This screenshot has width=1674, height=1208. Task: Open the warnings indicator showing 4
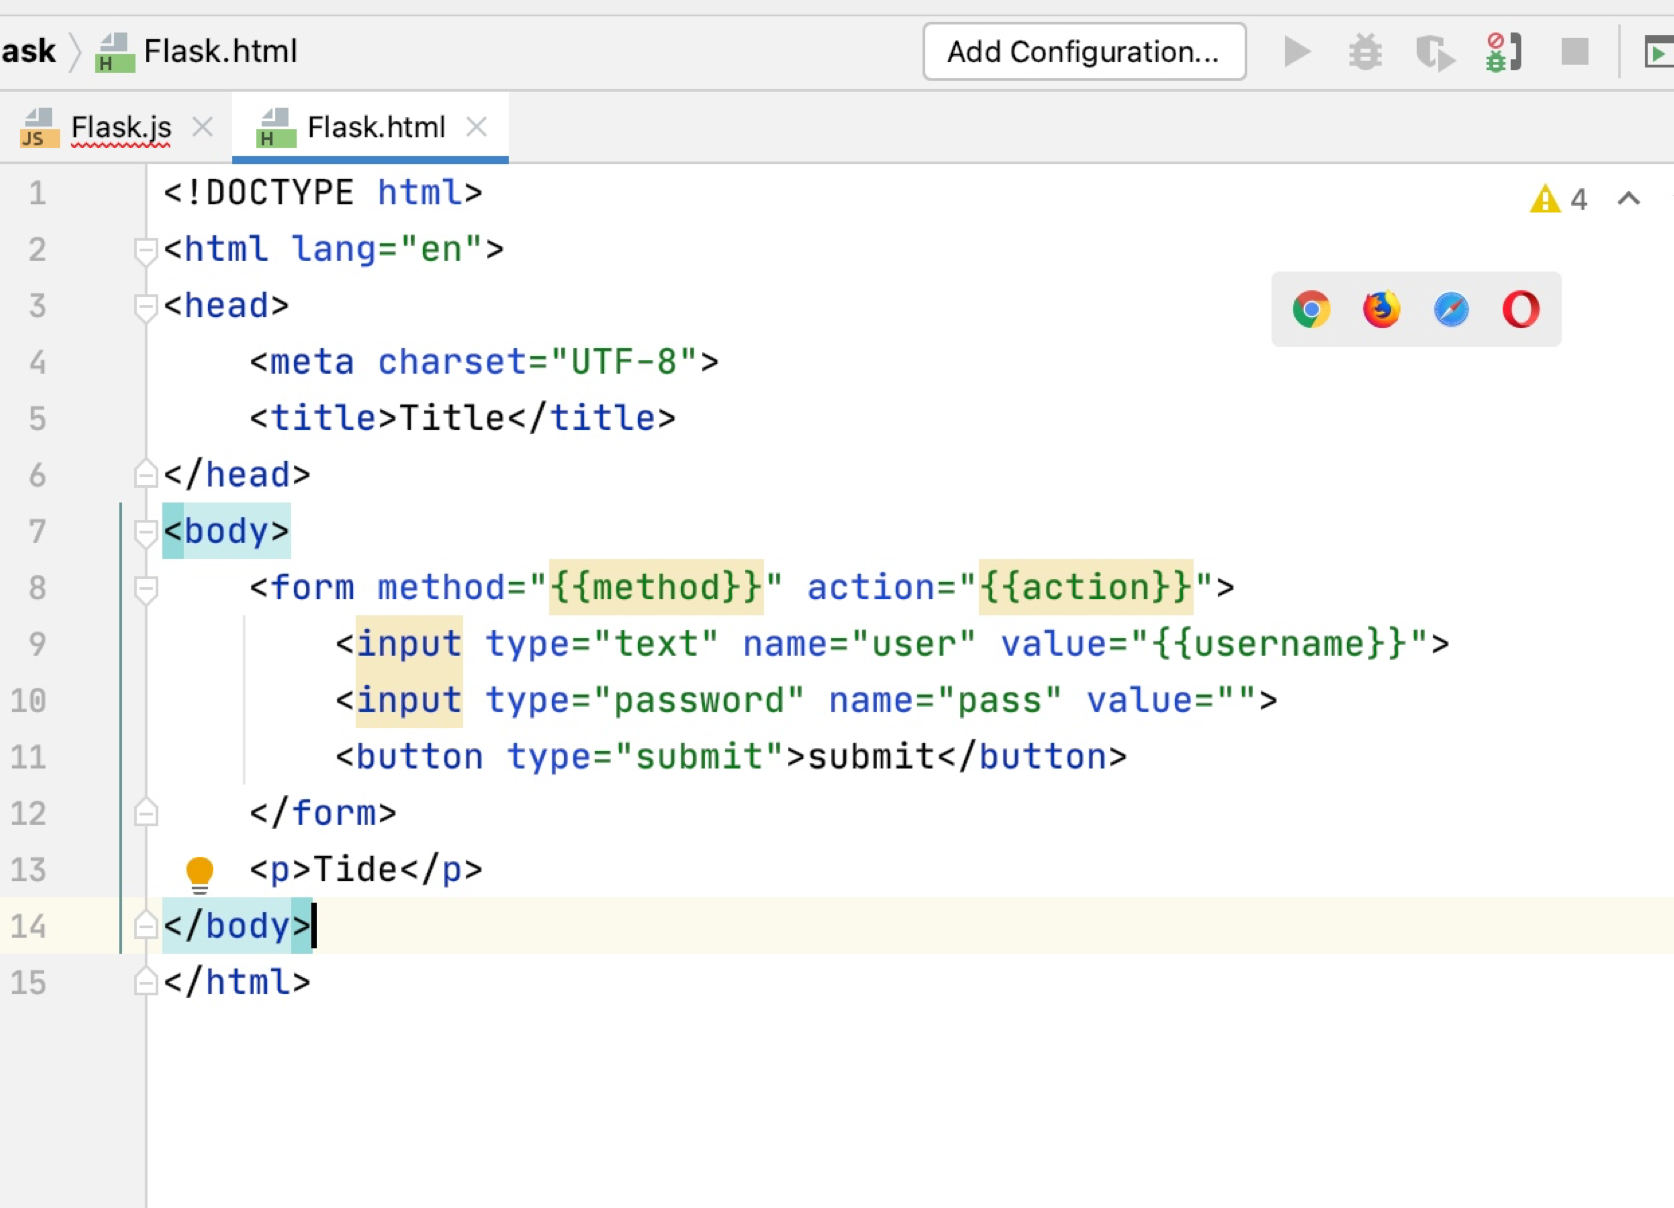pos(1558,199)
